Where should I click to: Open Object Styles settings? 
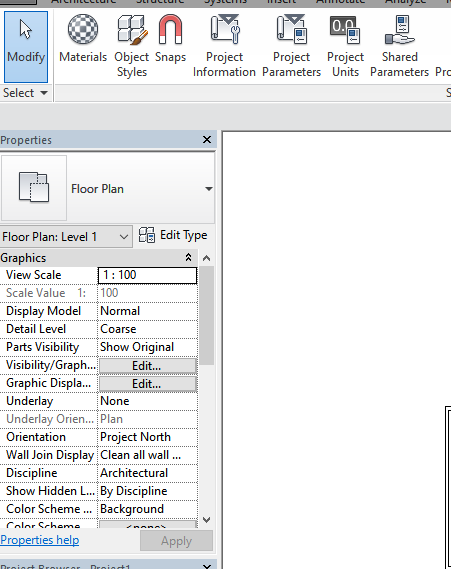click(x=132, y=46)
